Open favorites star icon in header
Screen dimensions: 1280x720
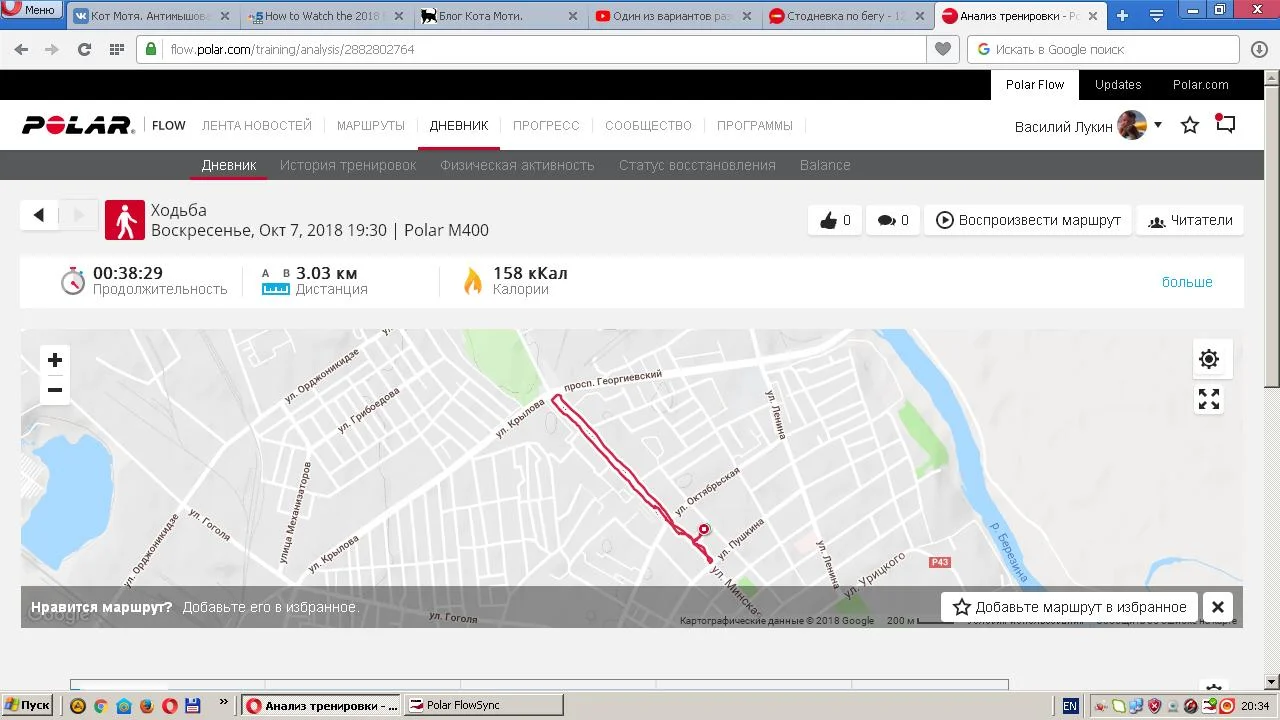[1190, 125]
